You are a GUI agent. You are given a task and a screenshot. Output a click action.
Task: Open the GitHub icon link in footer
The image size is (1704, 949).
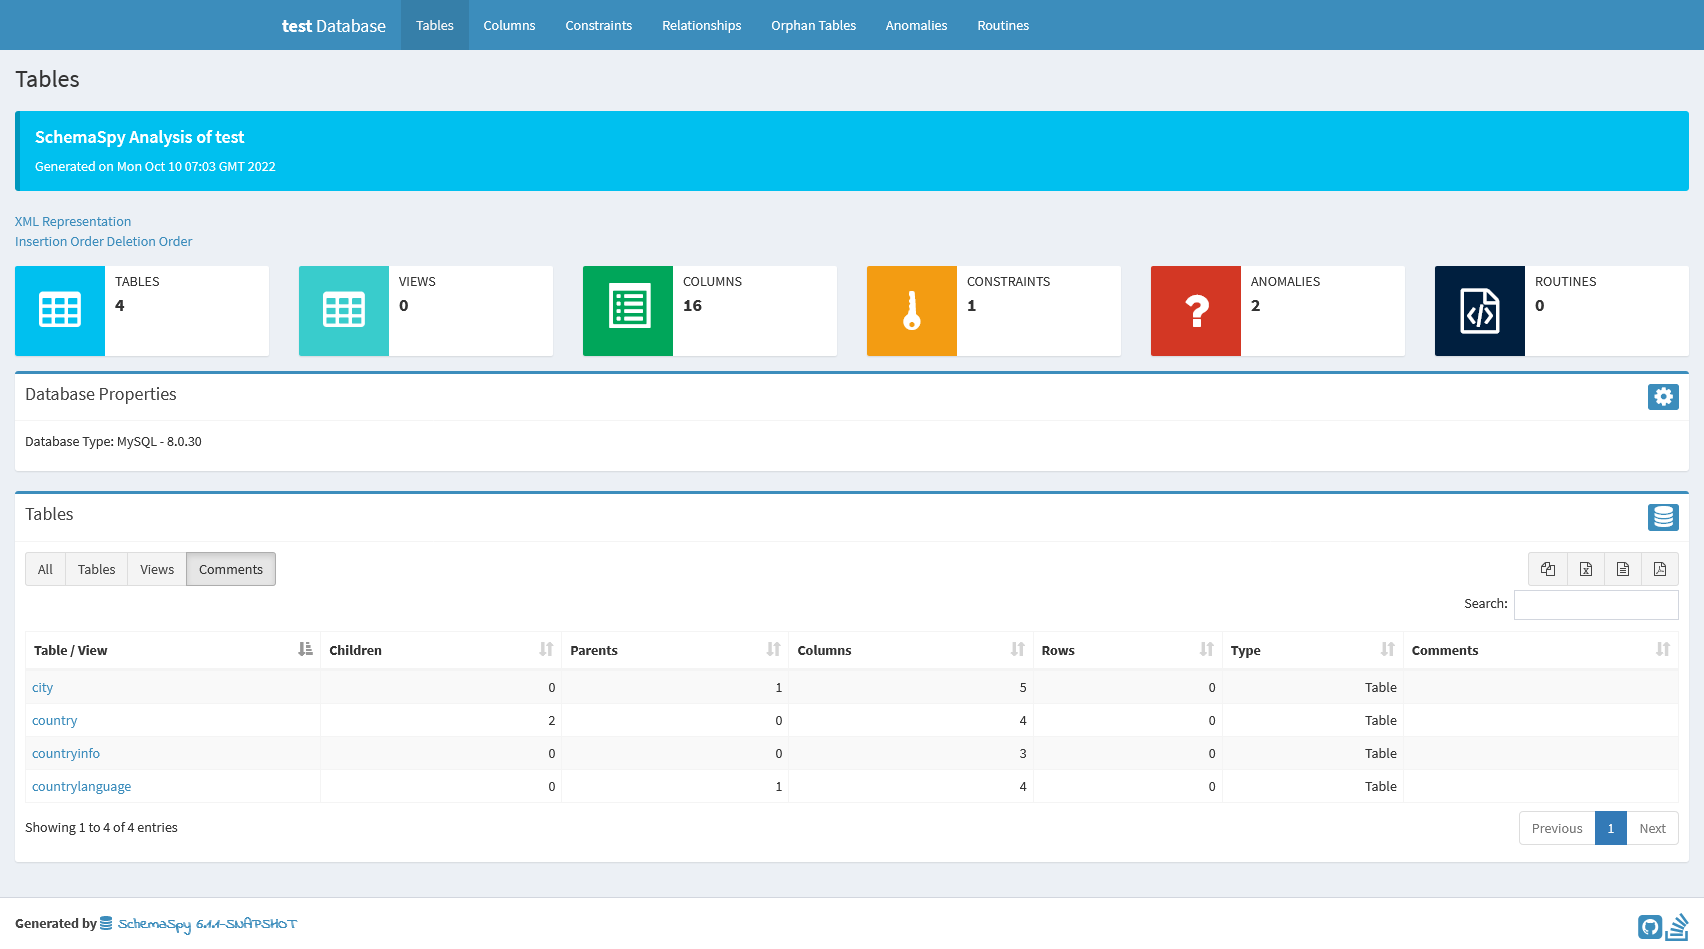[1649, 927]
